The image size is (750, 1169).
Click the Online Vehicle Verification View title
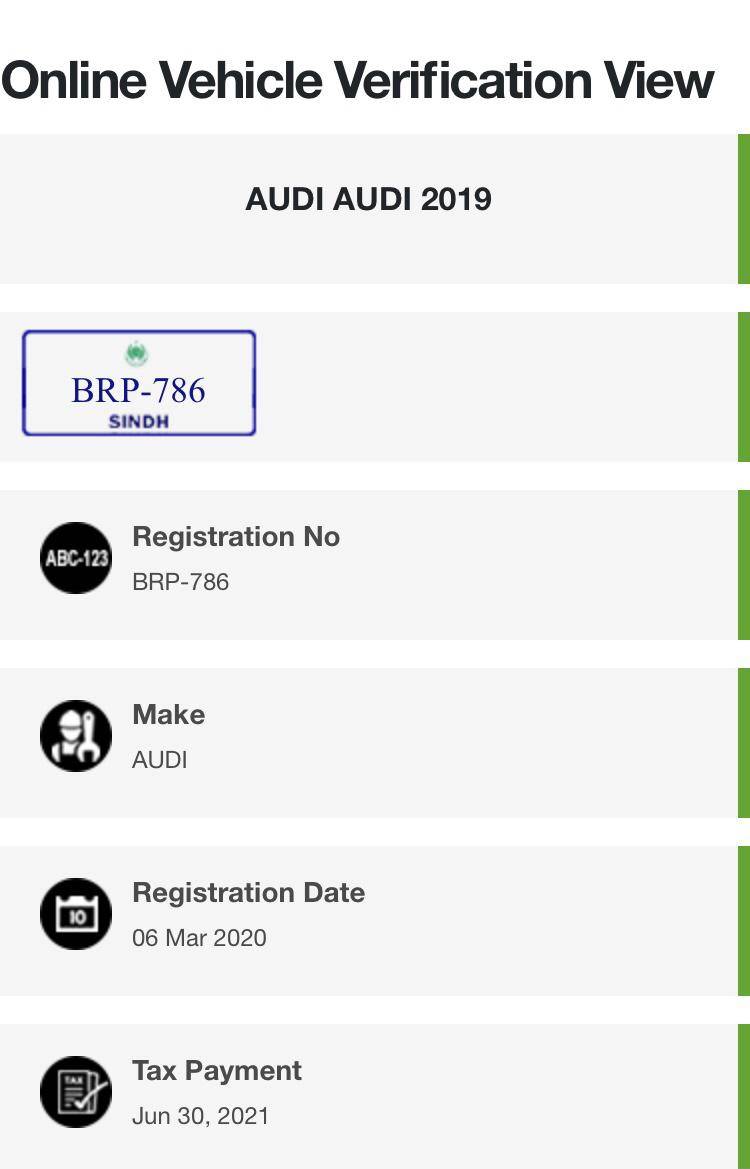358,80
